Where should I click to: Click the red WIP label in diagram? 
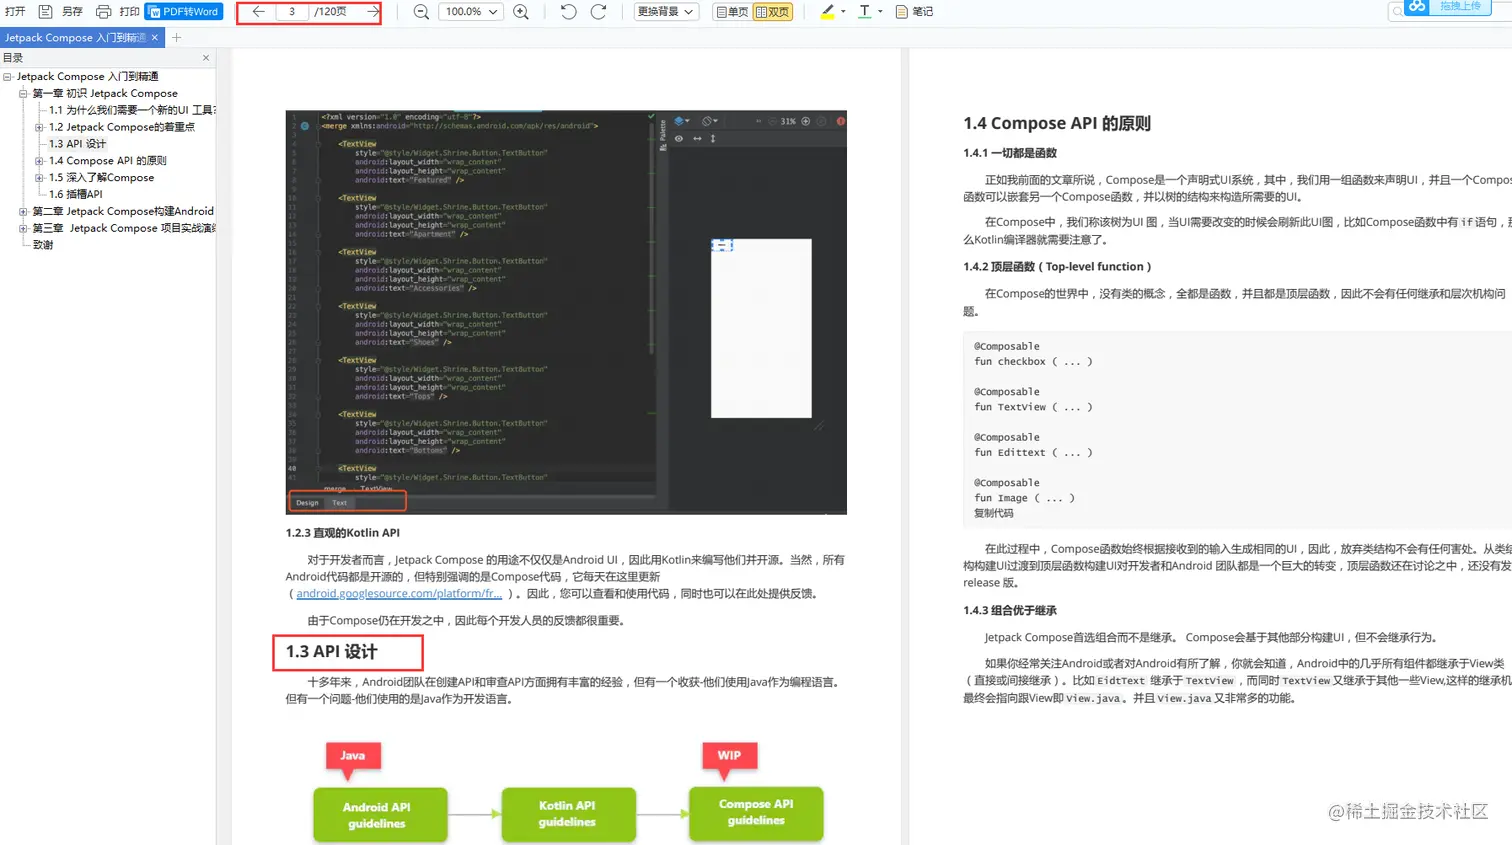coord(729,756)
